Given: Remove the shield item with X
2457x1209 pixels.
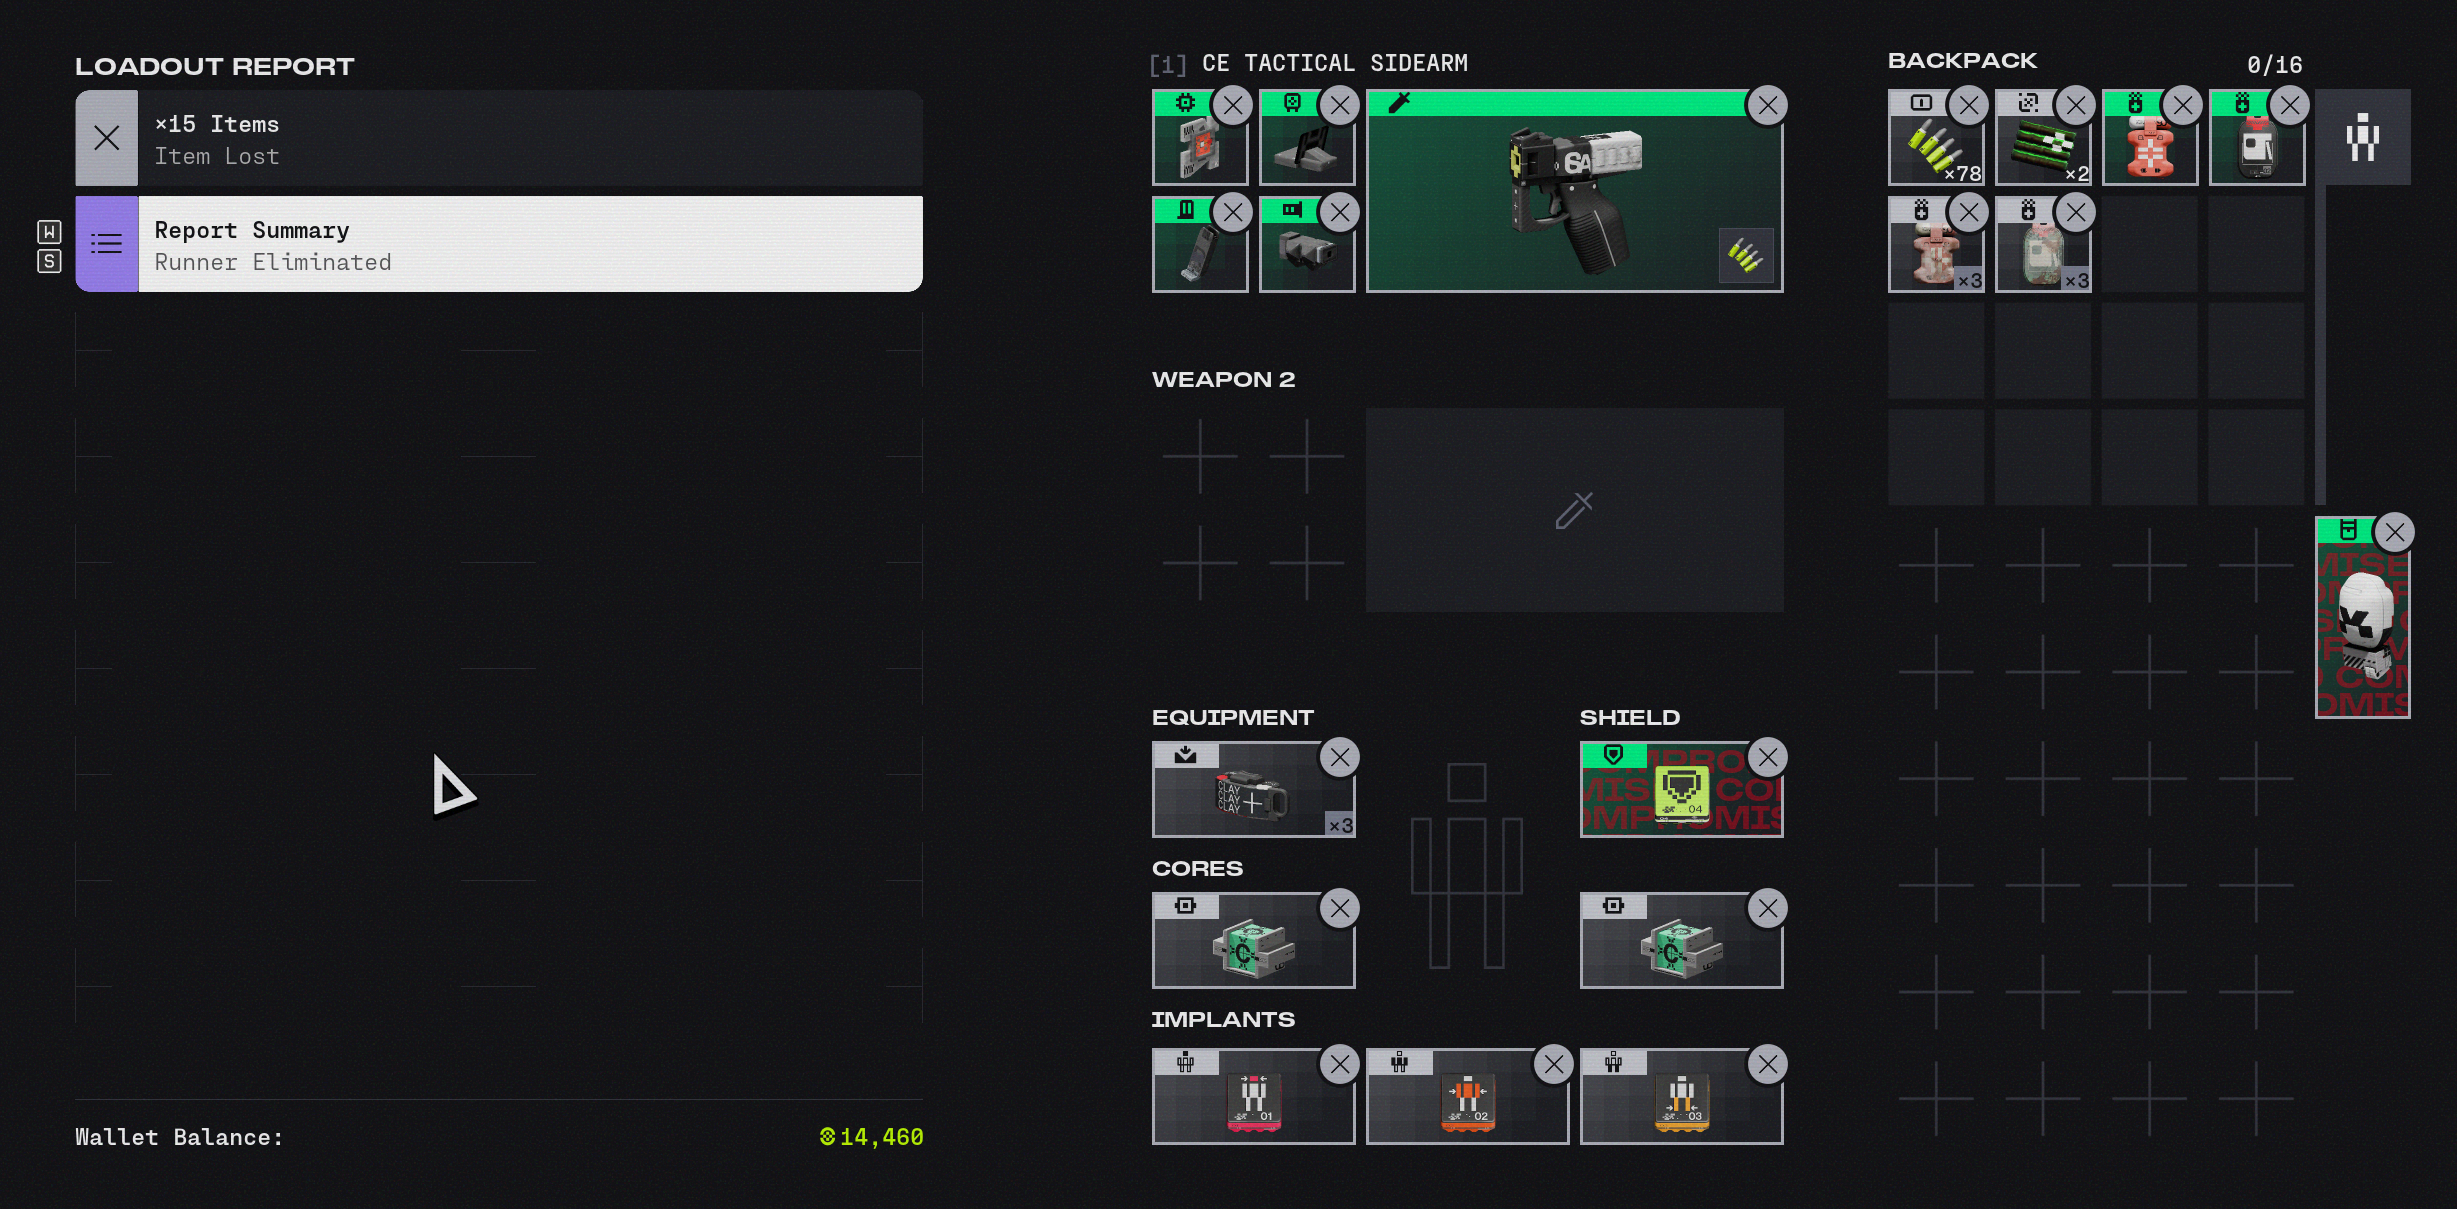Looking at the screenshot, I should pos(1768,758).
